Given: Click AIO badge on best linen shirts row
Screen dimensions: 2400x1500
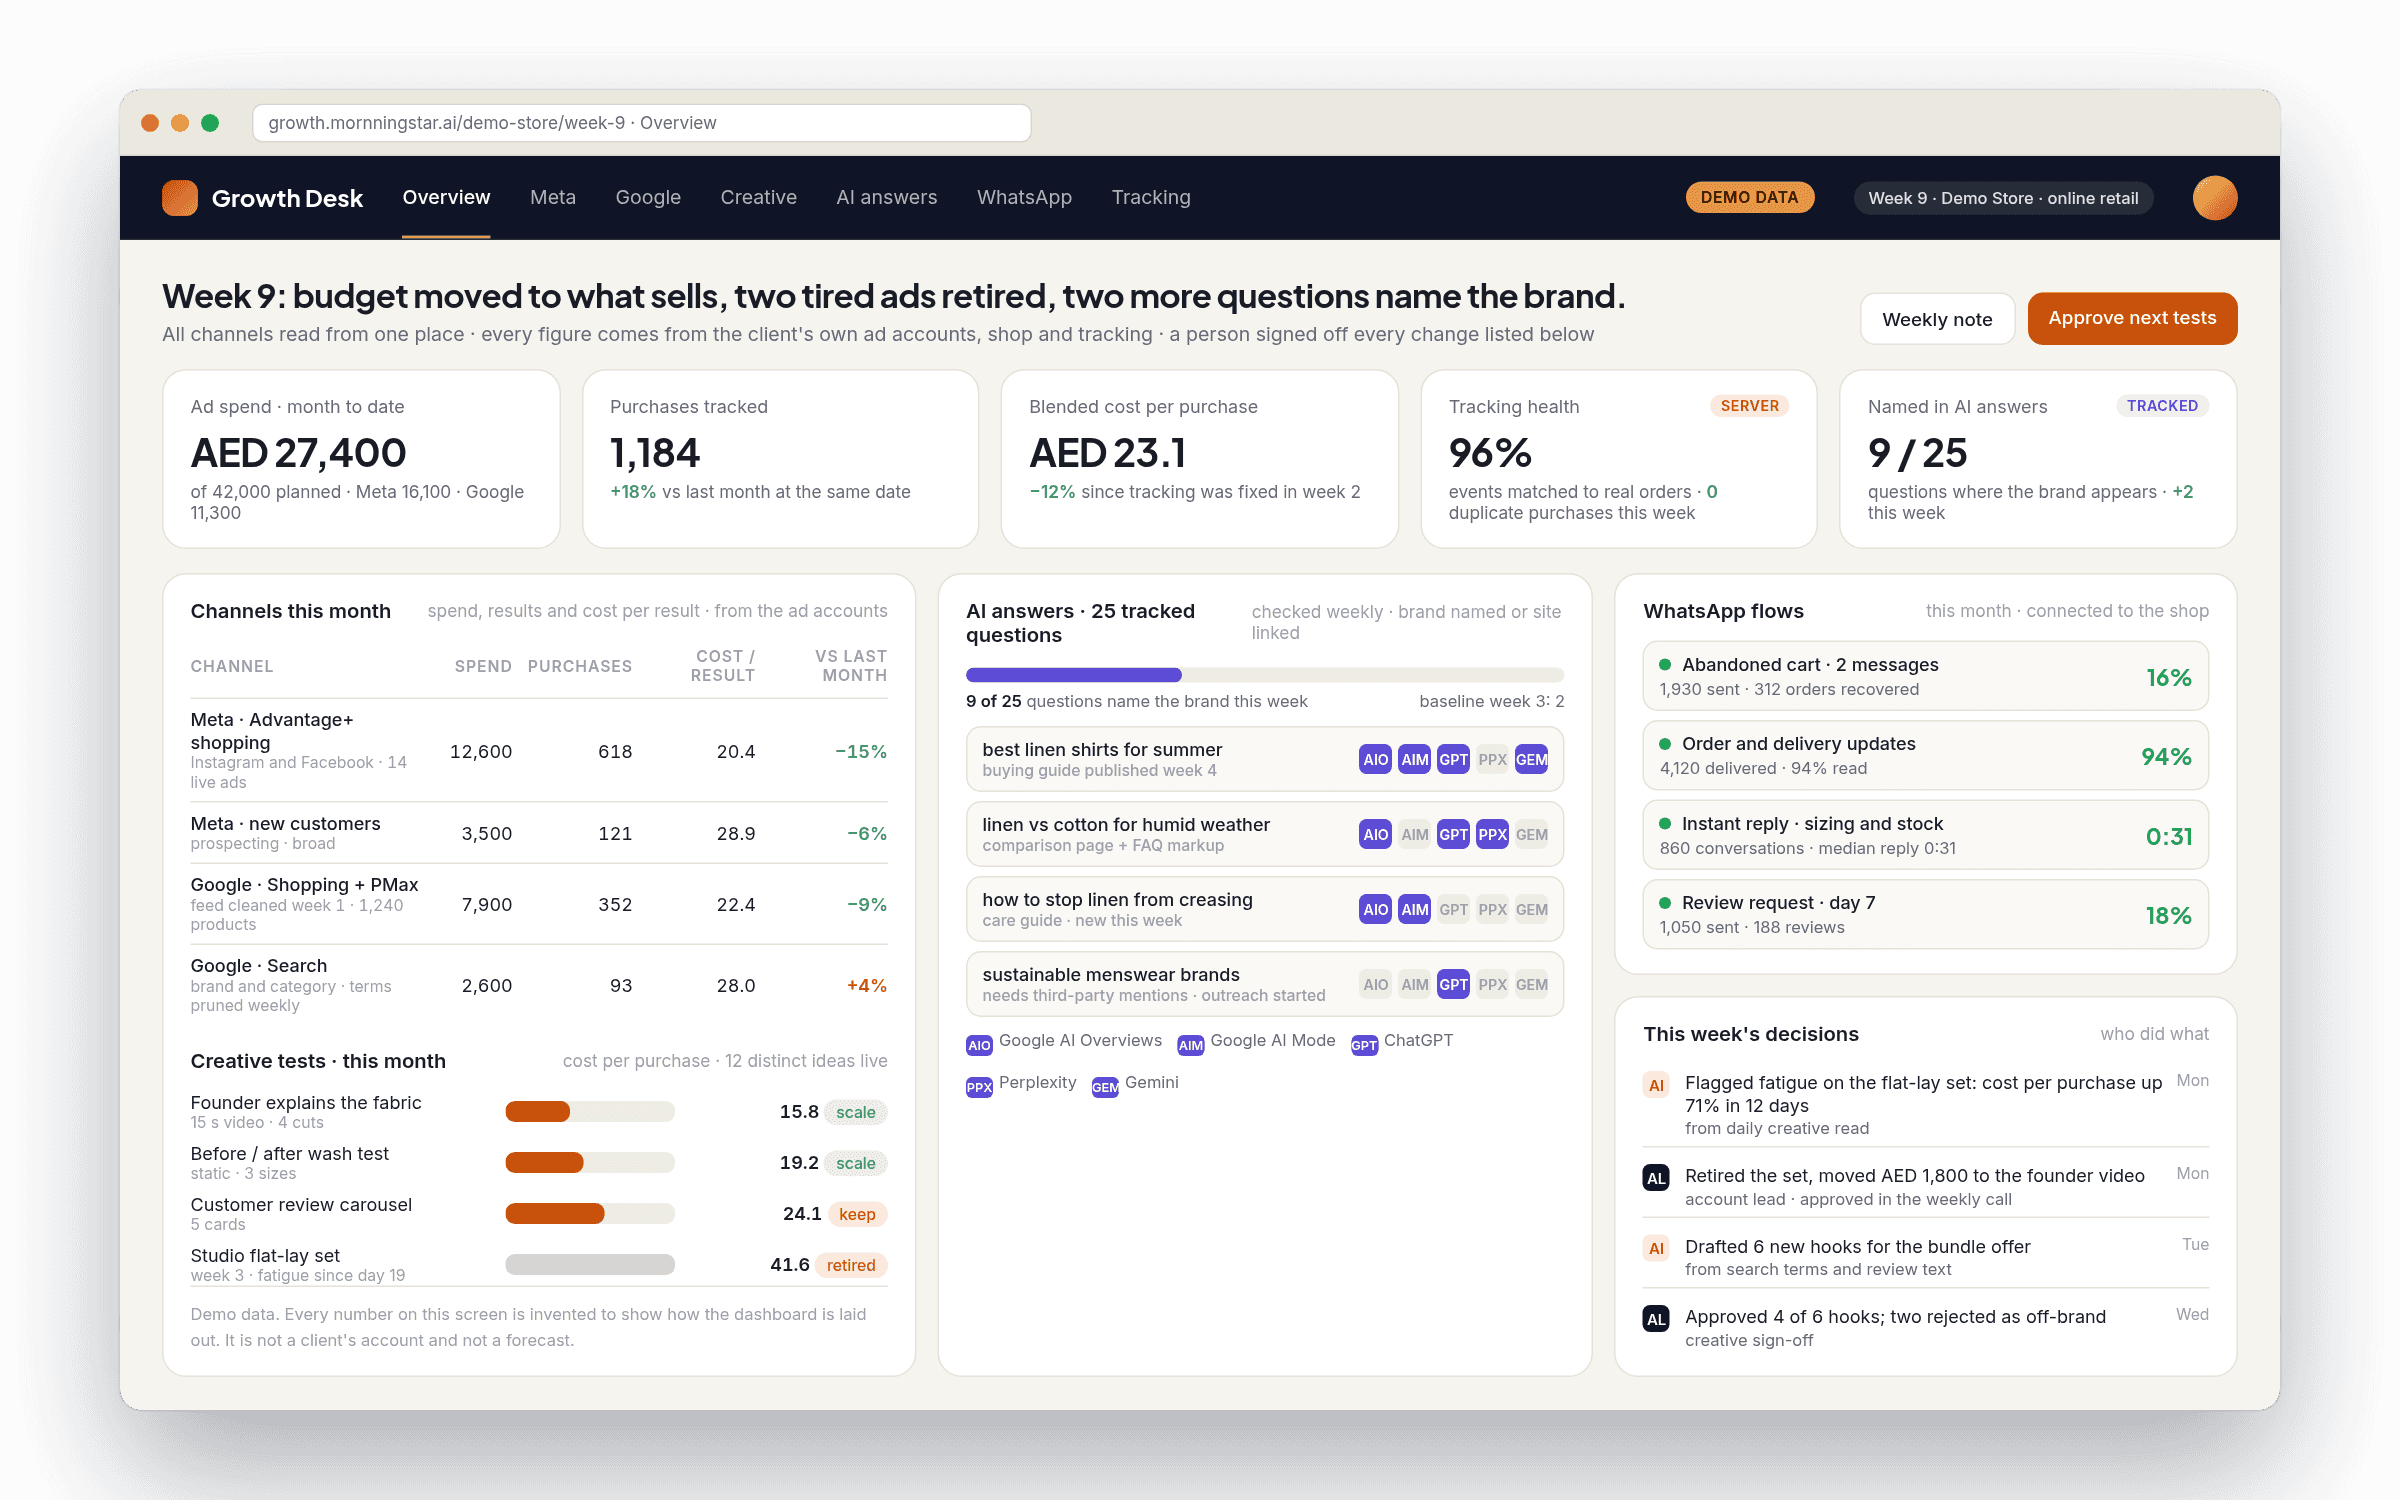Looking at the screenshot, I should (1375, 759).
